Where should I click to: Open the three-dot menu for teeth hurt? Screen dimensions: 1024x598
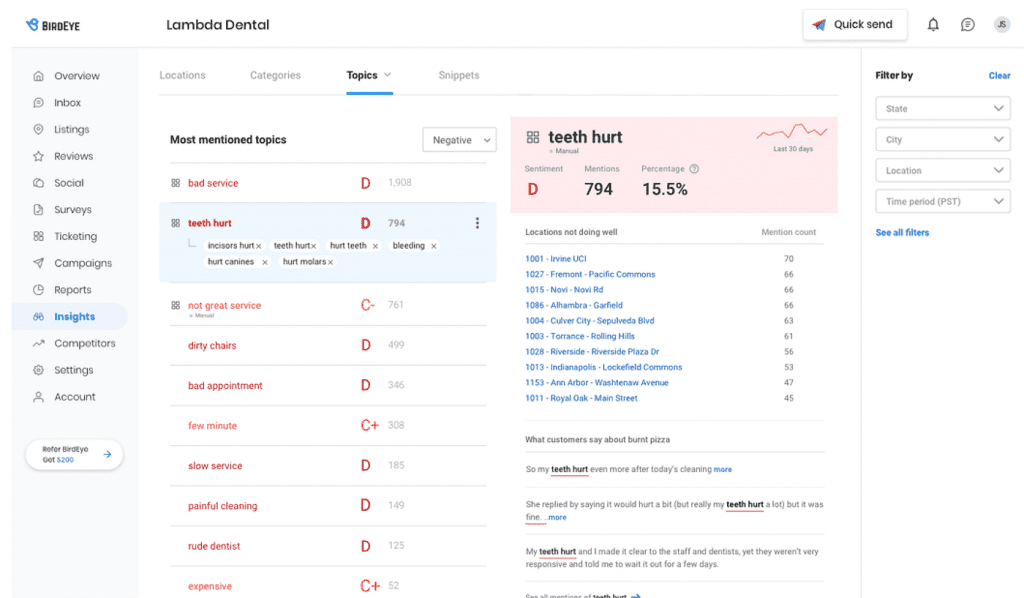(477, 223)
